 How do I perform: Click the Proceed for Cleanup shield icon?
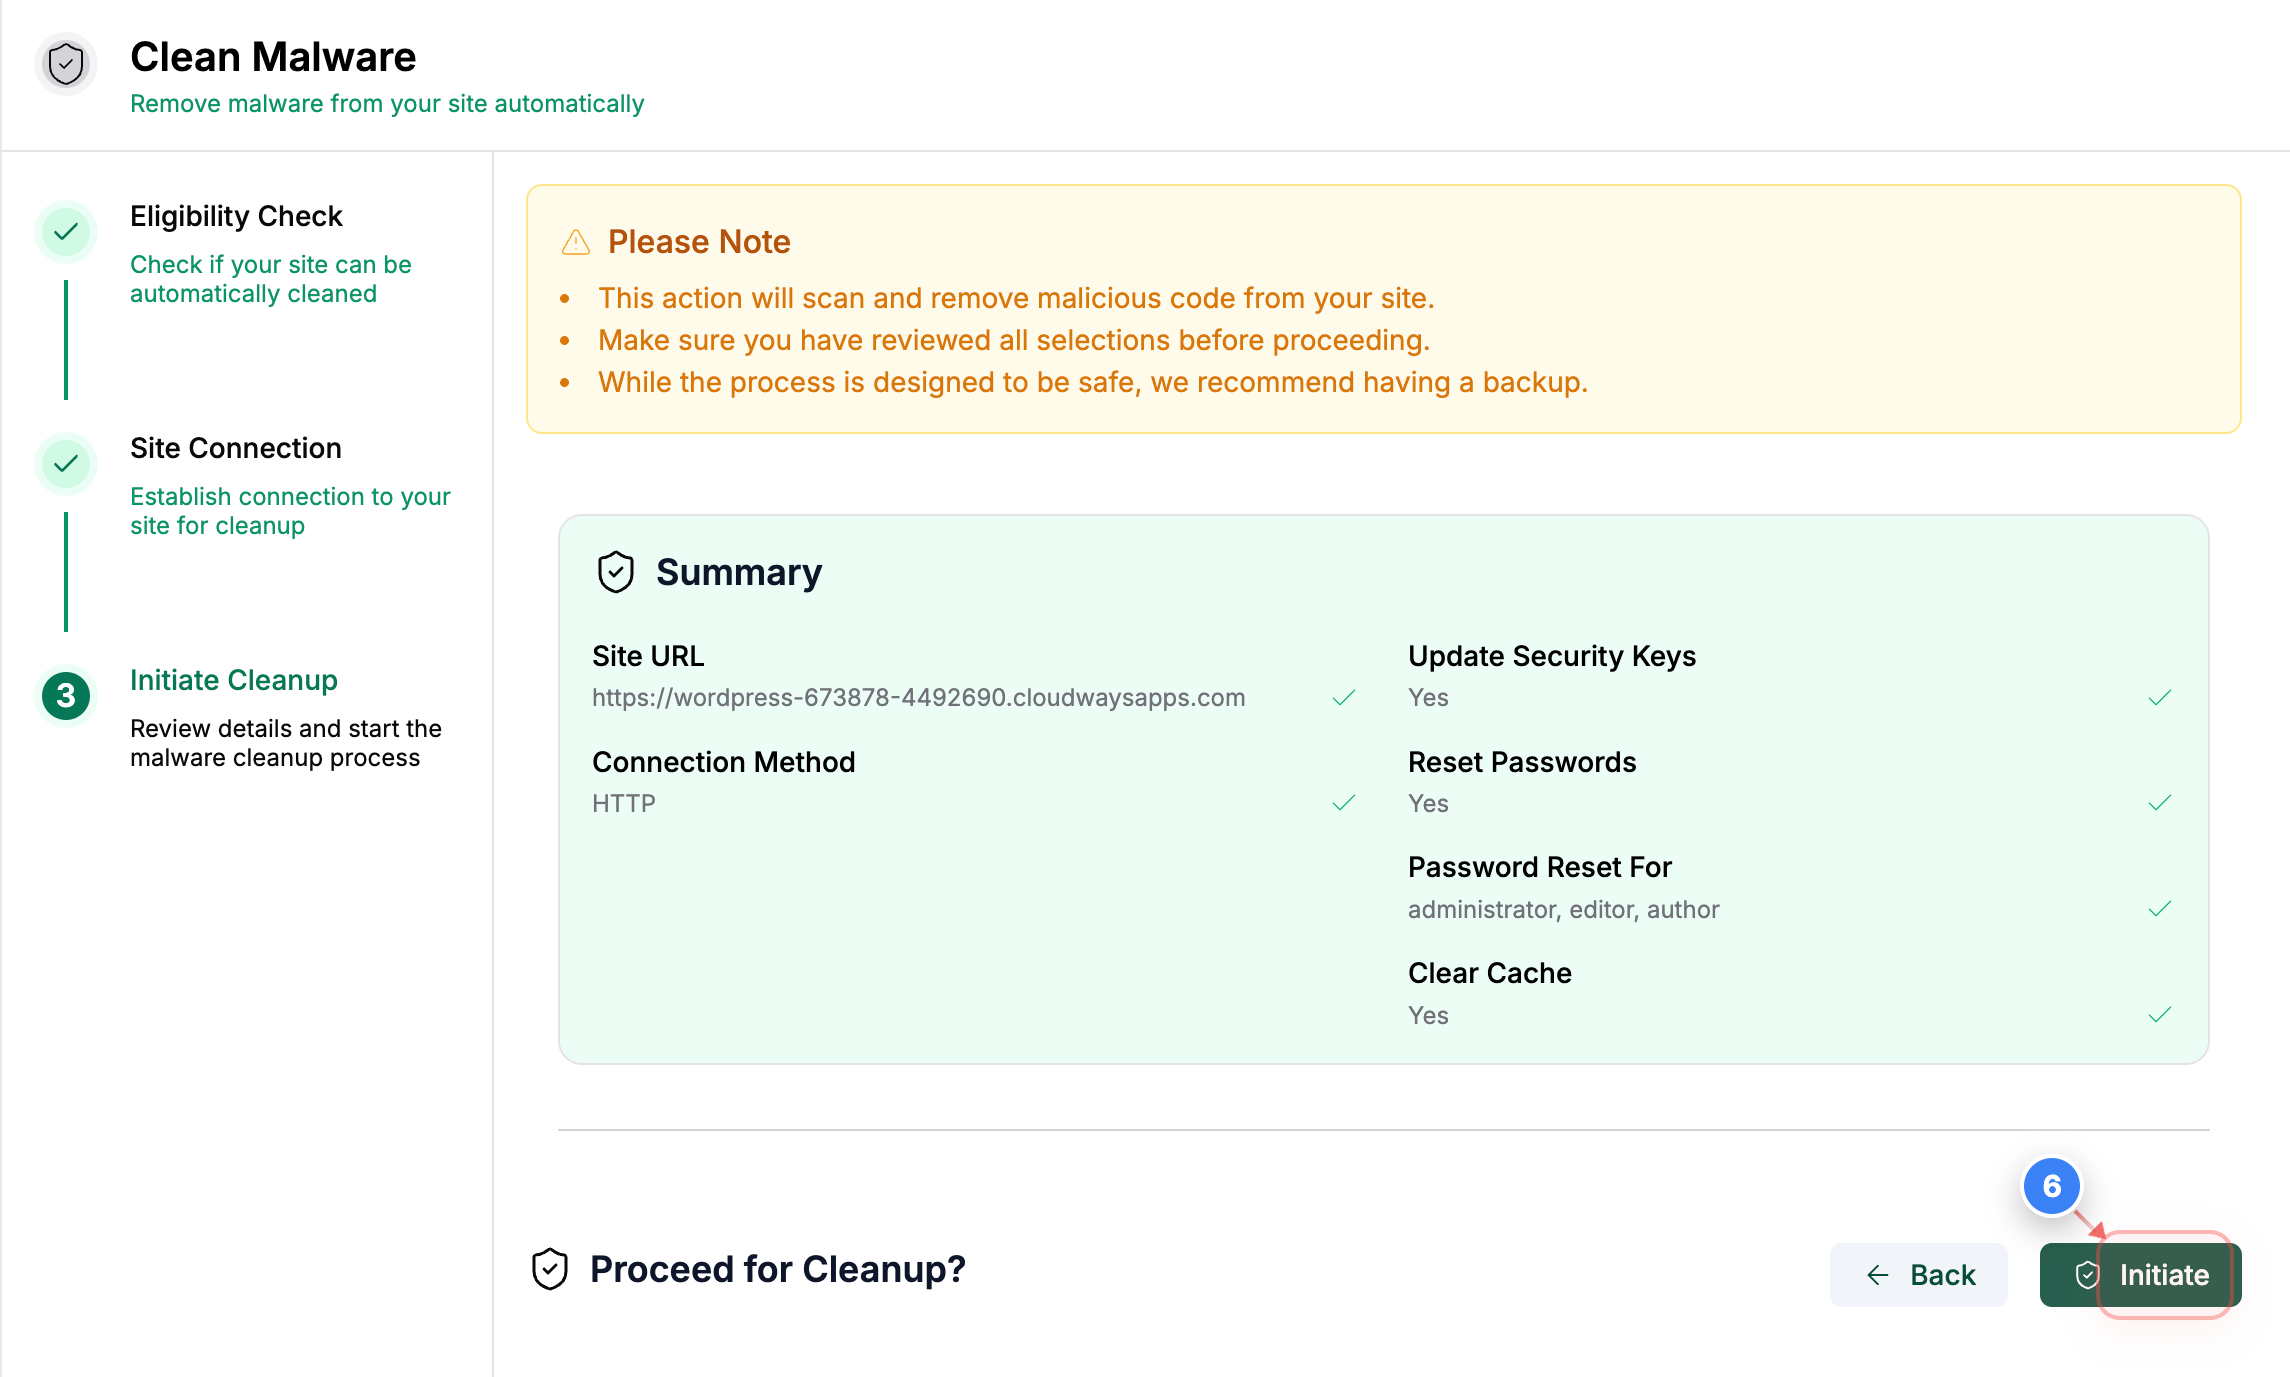[549, 1268]
